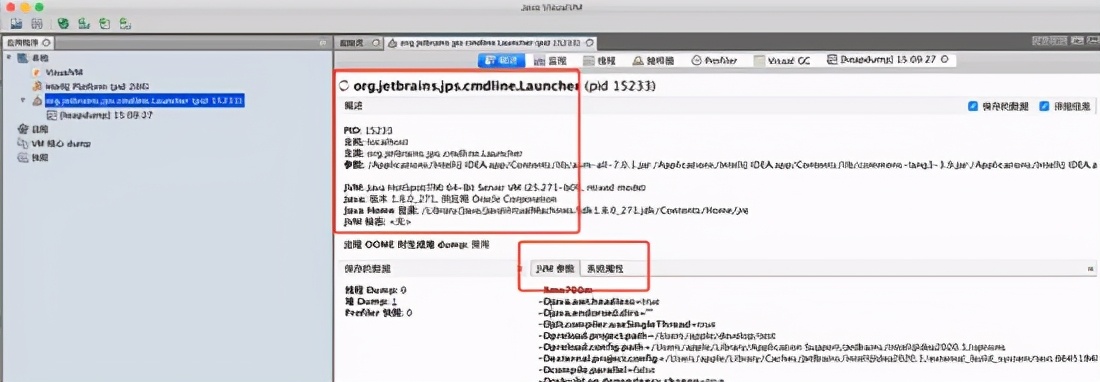Open the Overview subtab
Image resolution: width=1100 pixels, height=382 pixels.
501,61
